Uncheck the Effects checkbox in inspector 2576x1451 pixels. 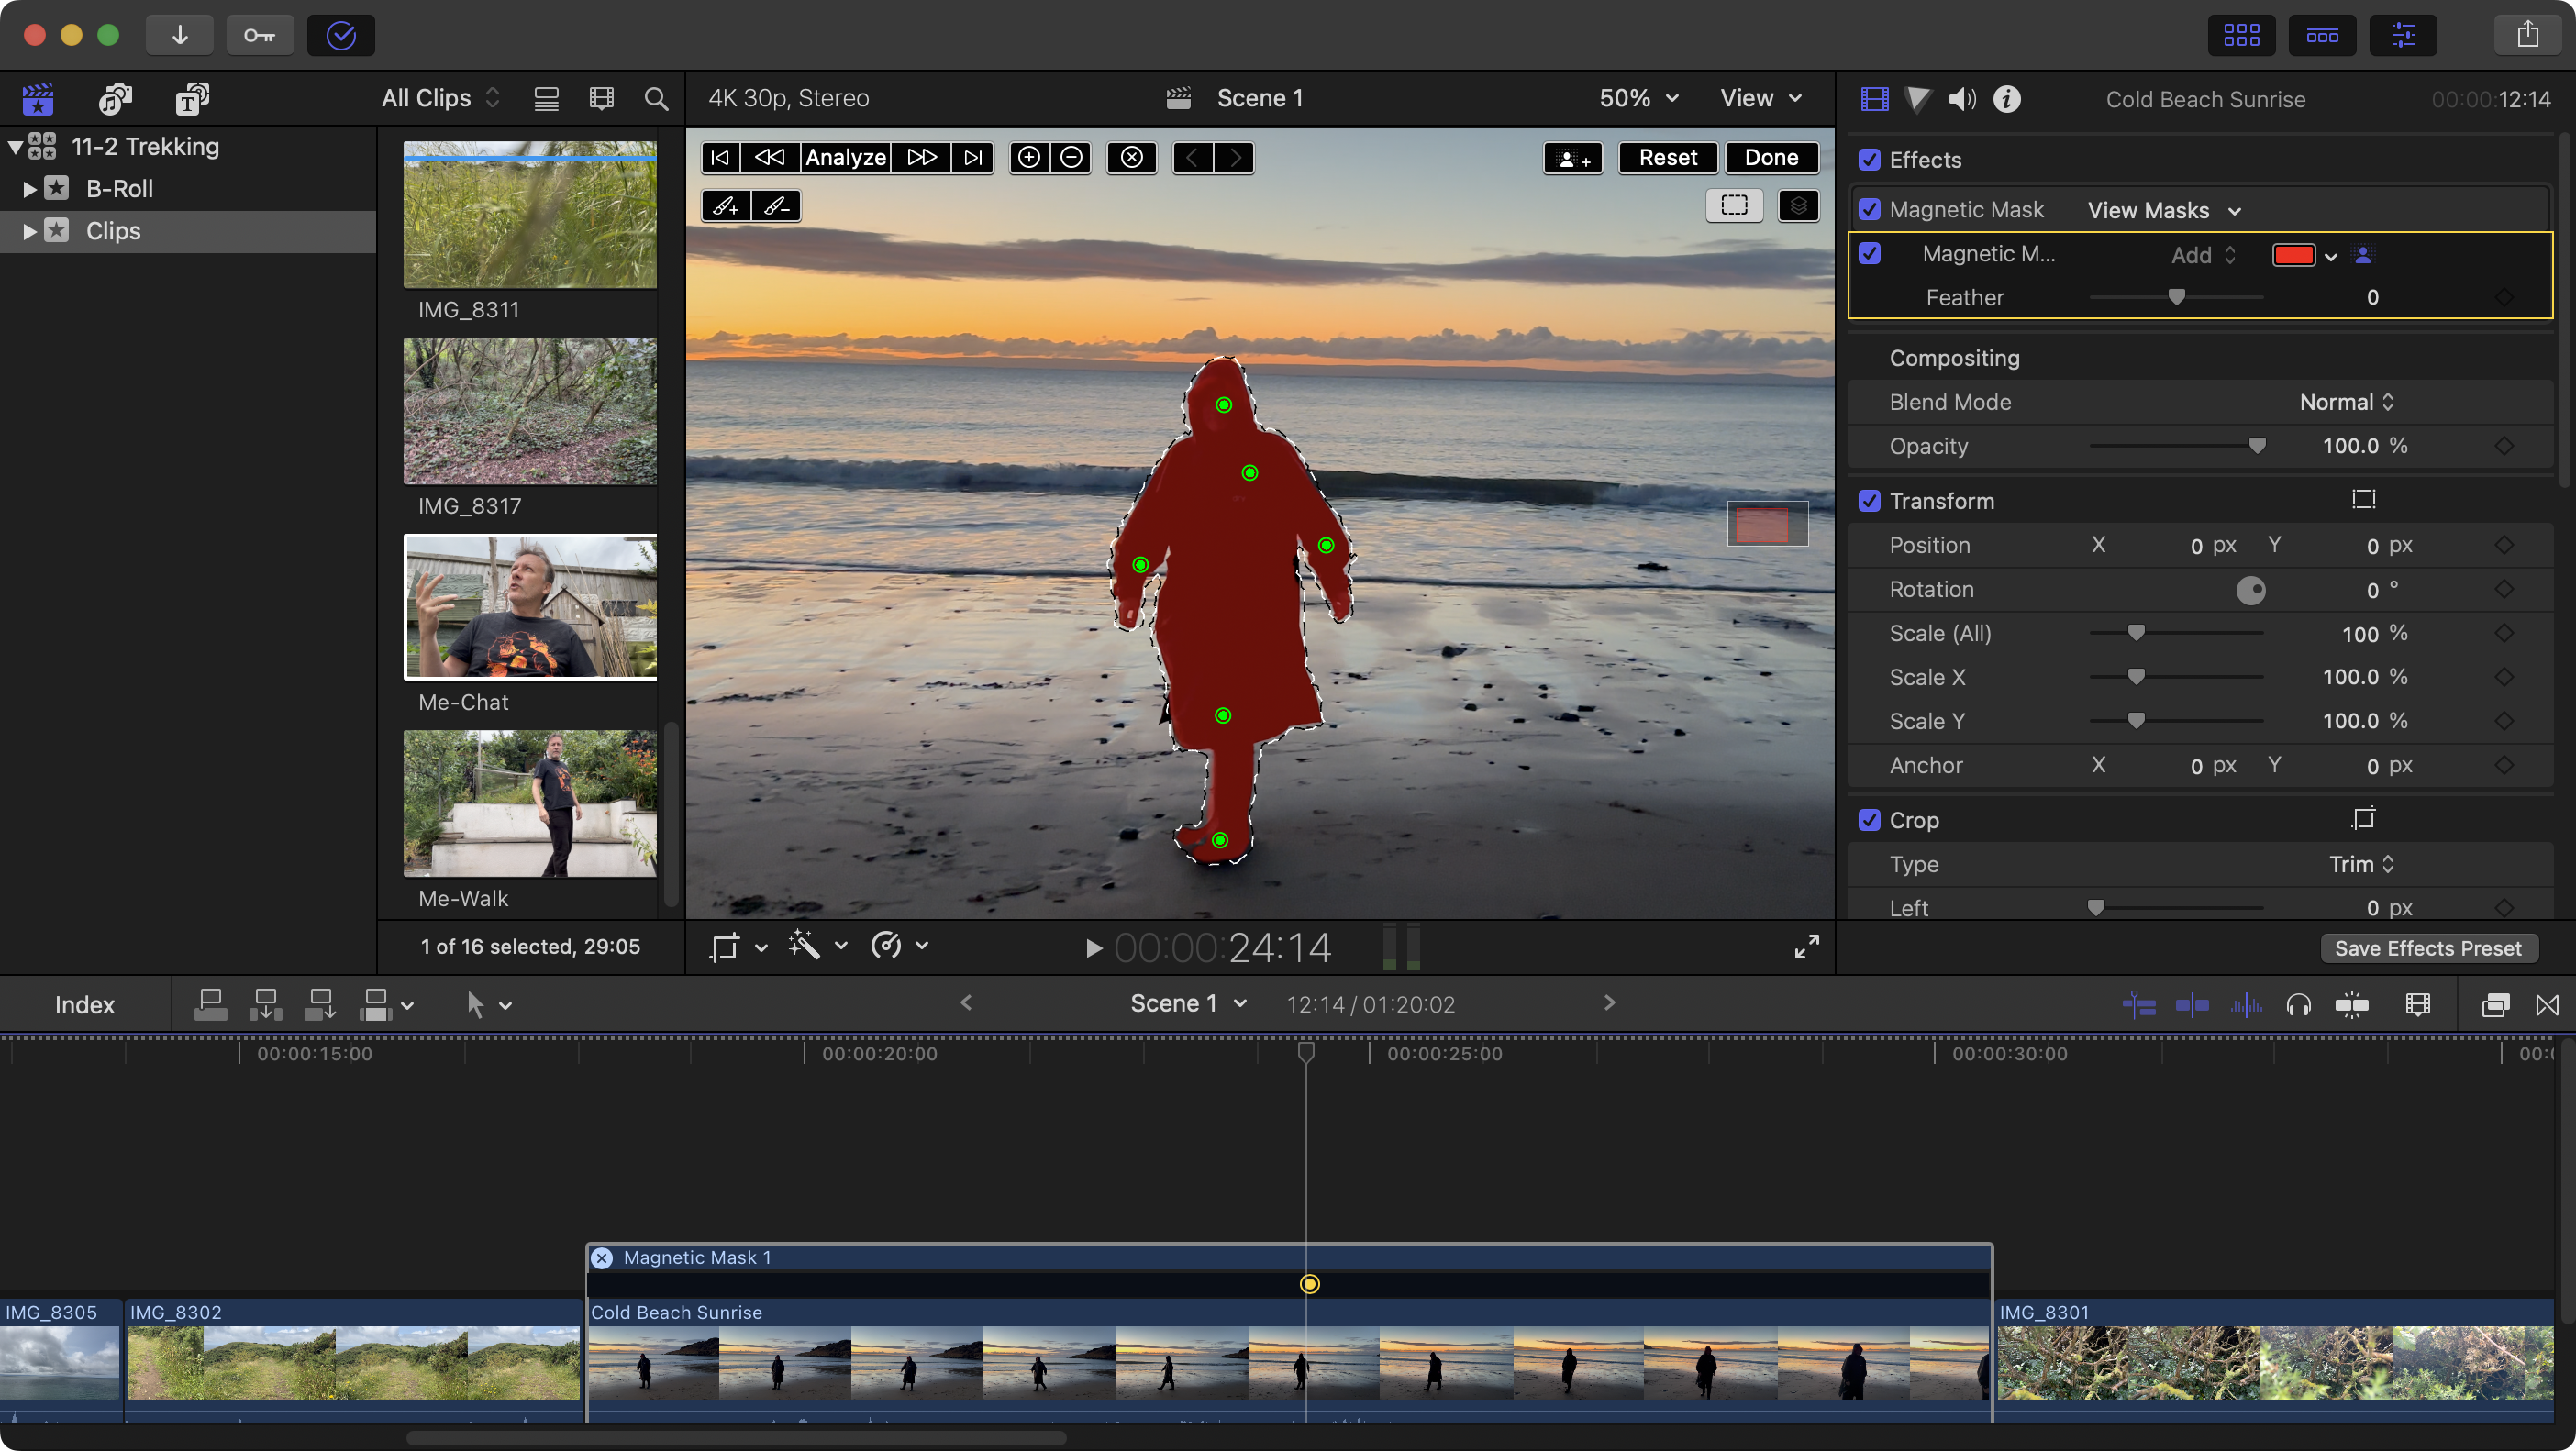point(1870,159)
